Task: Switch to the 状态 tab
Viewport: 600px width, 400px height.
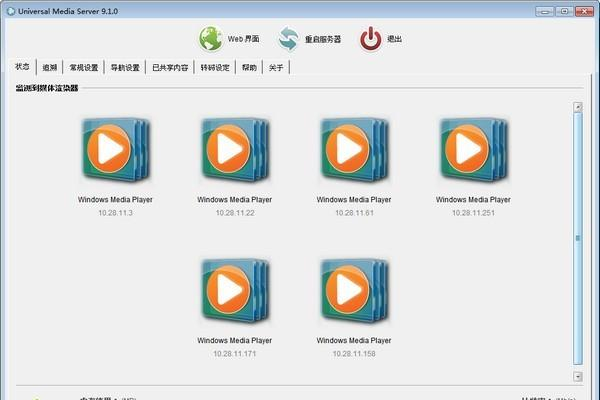Action: (22, 67)
